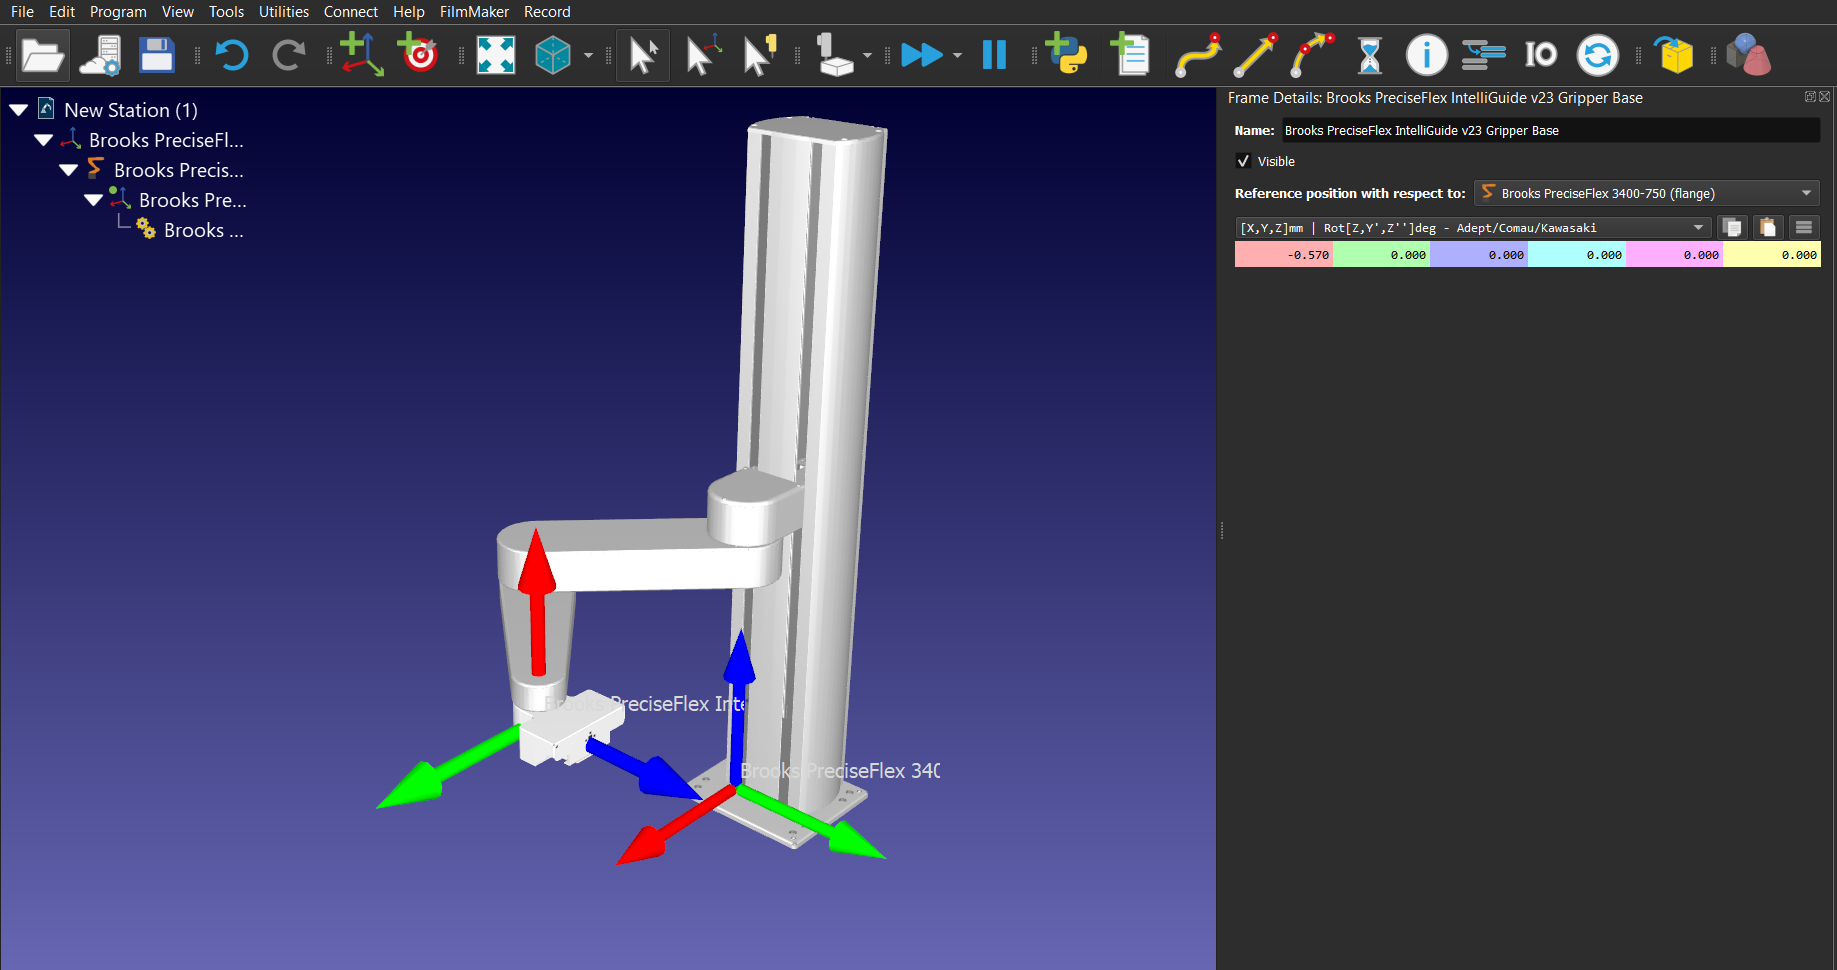Screen dimensions: 1837x970
Task: Insert a linear move instruction
Action: 1255,55
